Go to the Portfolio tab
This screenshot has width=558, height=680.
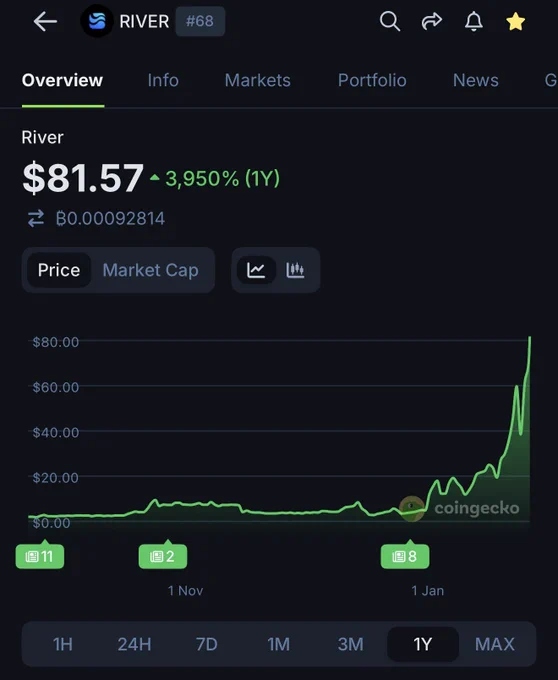coord(372,80)
